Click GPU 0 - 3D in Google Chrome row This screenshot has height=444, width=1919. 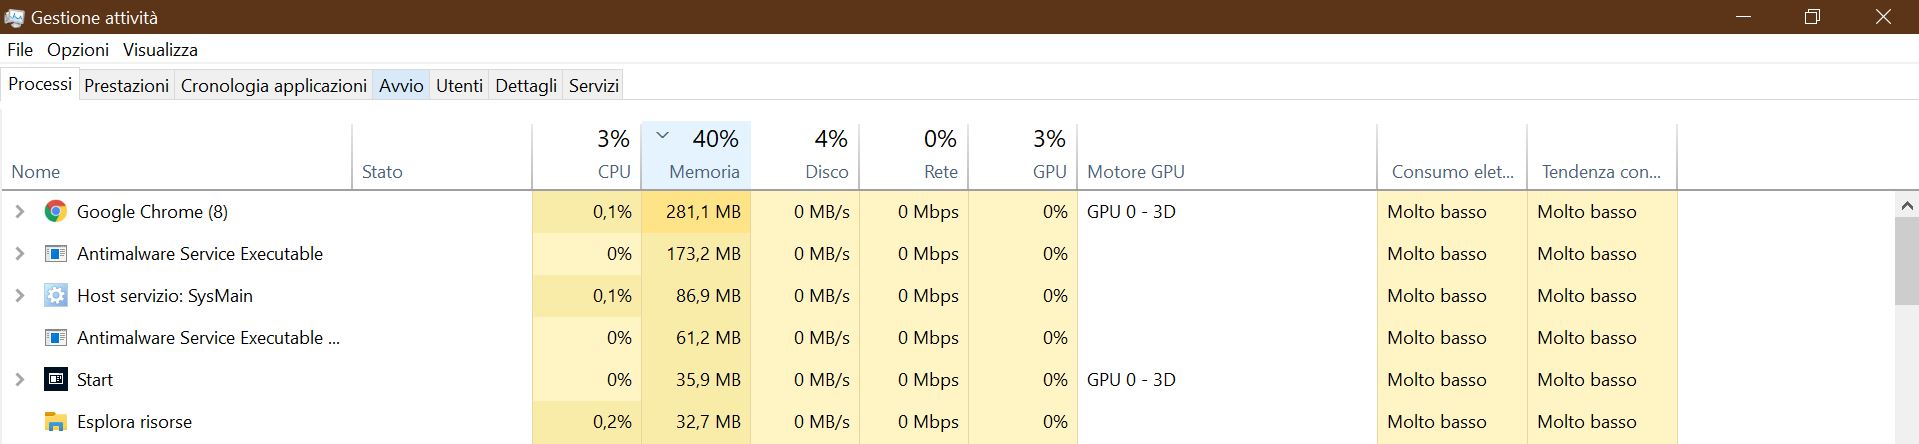pos(1131,211)
